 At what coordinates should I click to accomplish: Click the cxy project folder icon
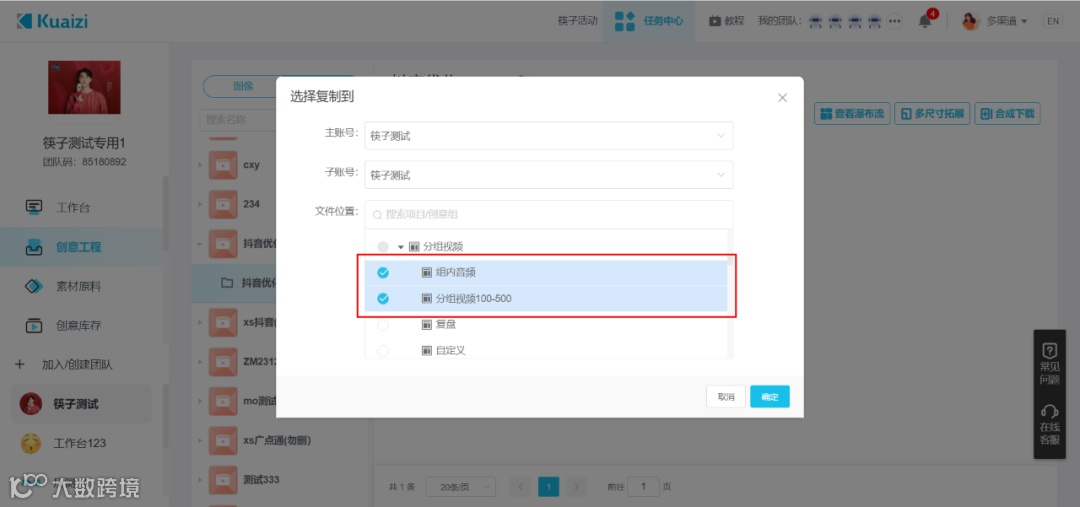222,165
